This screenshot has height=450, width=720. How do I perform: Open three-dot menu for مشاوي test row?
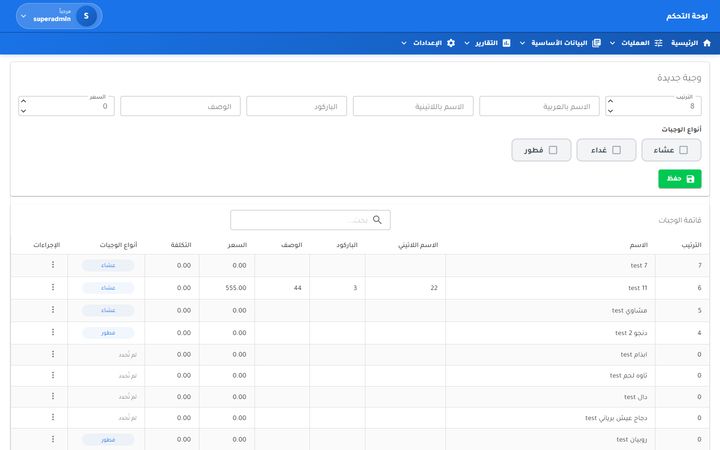click(53, 310)
